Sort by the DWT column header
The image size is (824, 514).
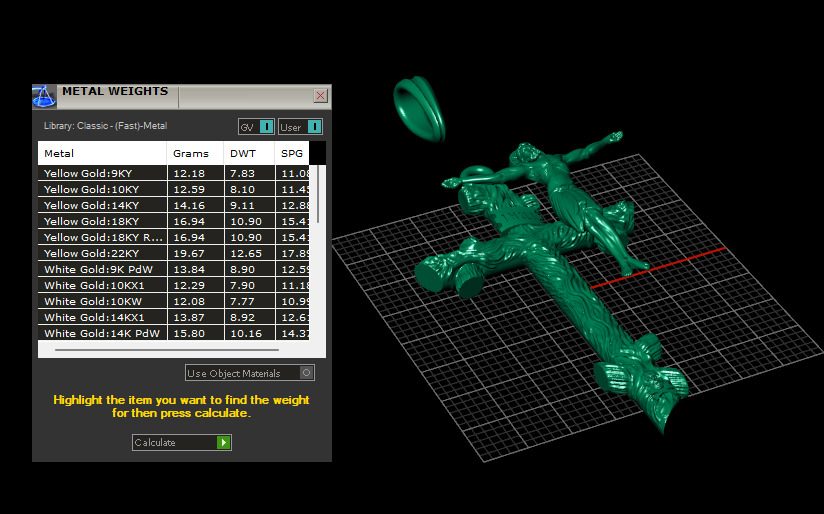tap(249, 153)
